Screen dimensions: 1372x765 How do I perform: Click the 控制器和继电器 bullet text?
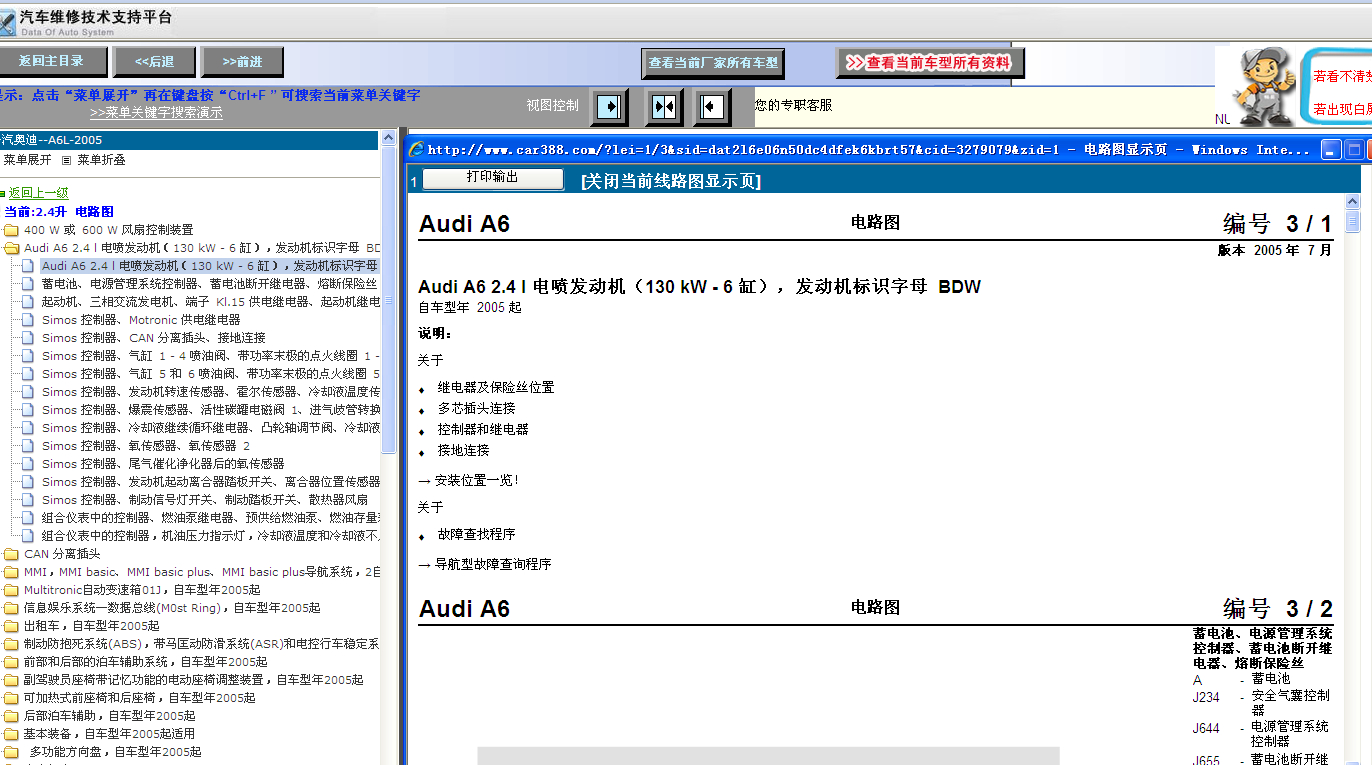coord(483,430)
